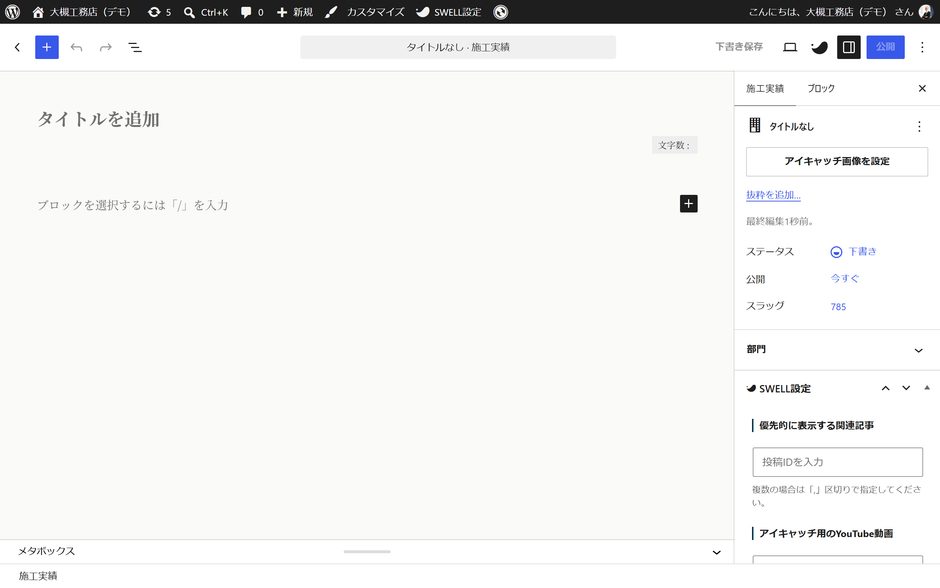The image size is (940, 588).
Task: Click the 投稿IDを入力 input field
Action: tap(837, 462)
